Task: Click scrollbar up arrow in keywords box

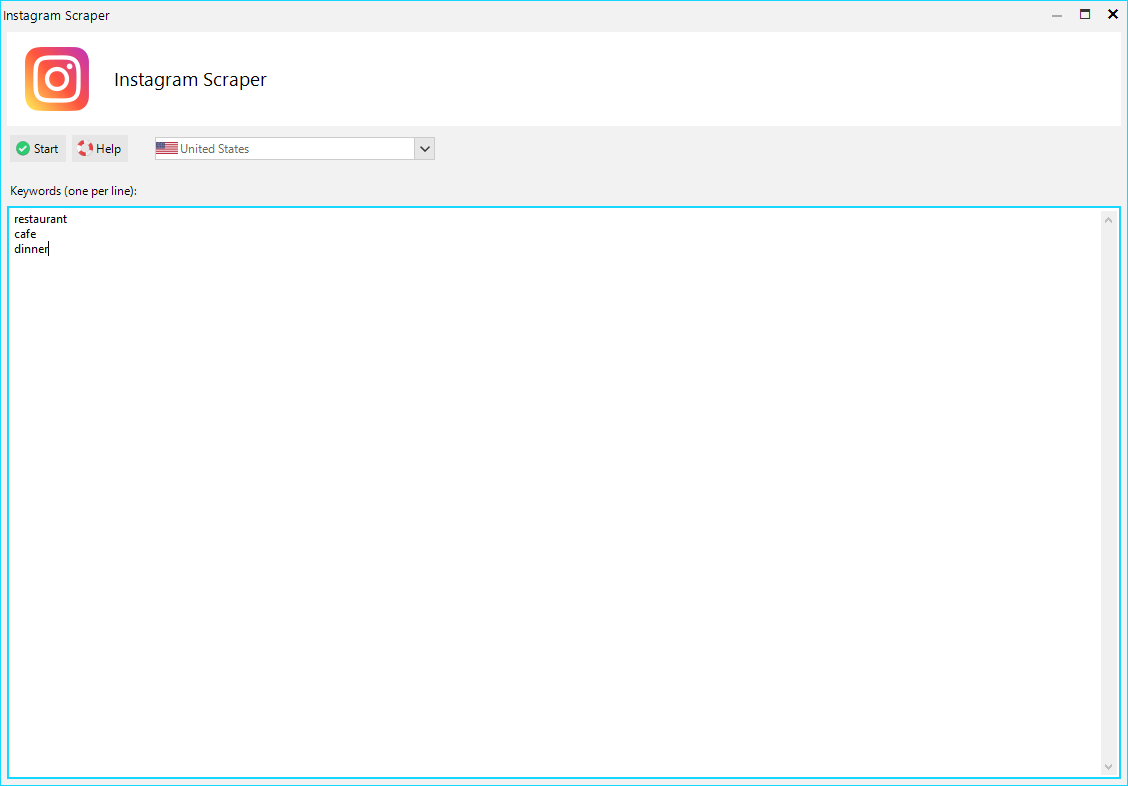Action: [x=1108, y=220]
